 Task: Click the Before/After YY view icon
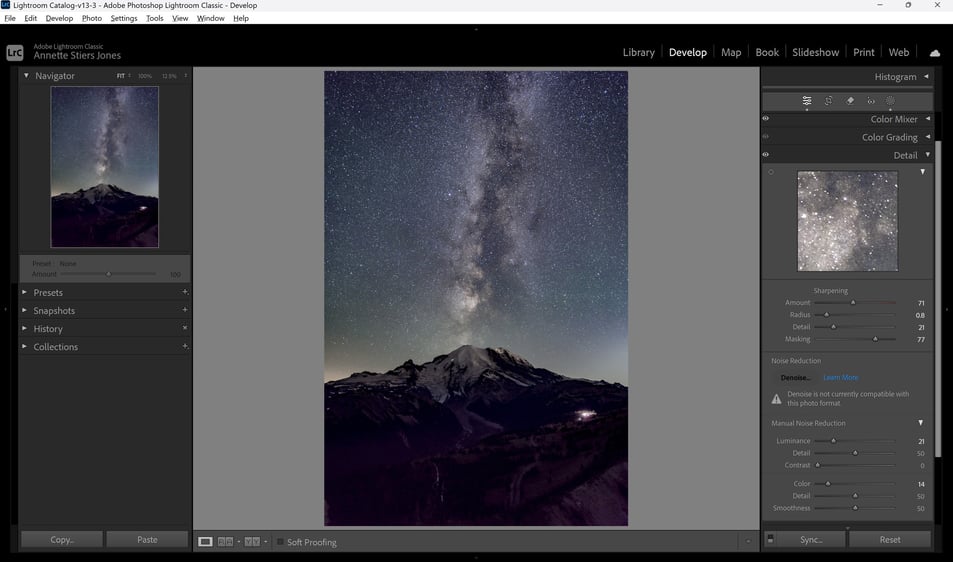[x=252, y=541]
